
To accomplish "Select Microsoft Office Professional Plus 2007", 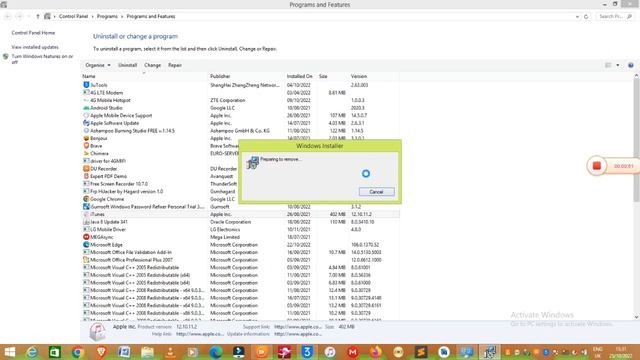I will (x=131, y=260).
